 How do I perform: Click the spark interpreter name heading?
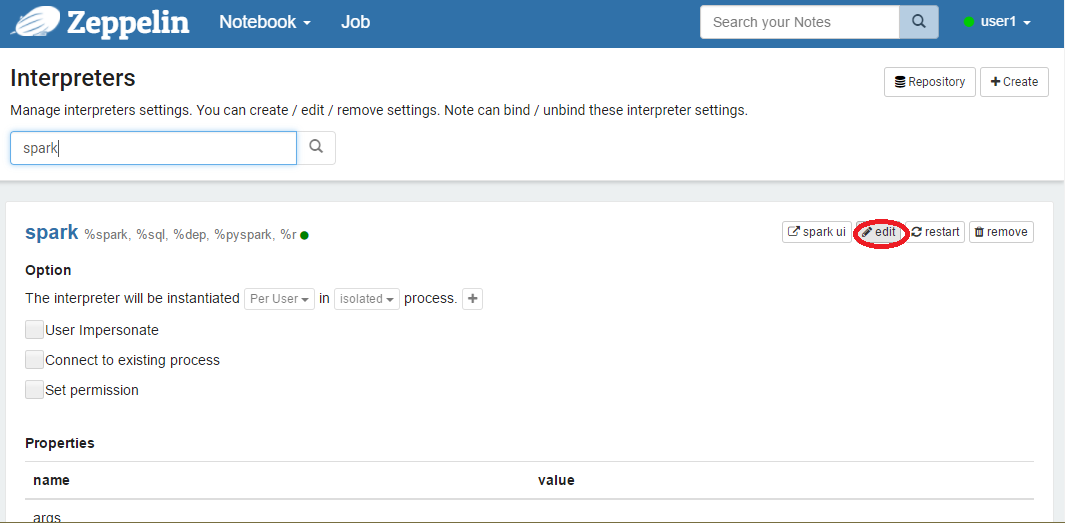click(52, 232)
